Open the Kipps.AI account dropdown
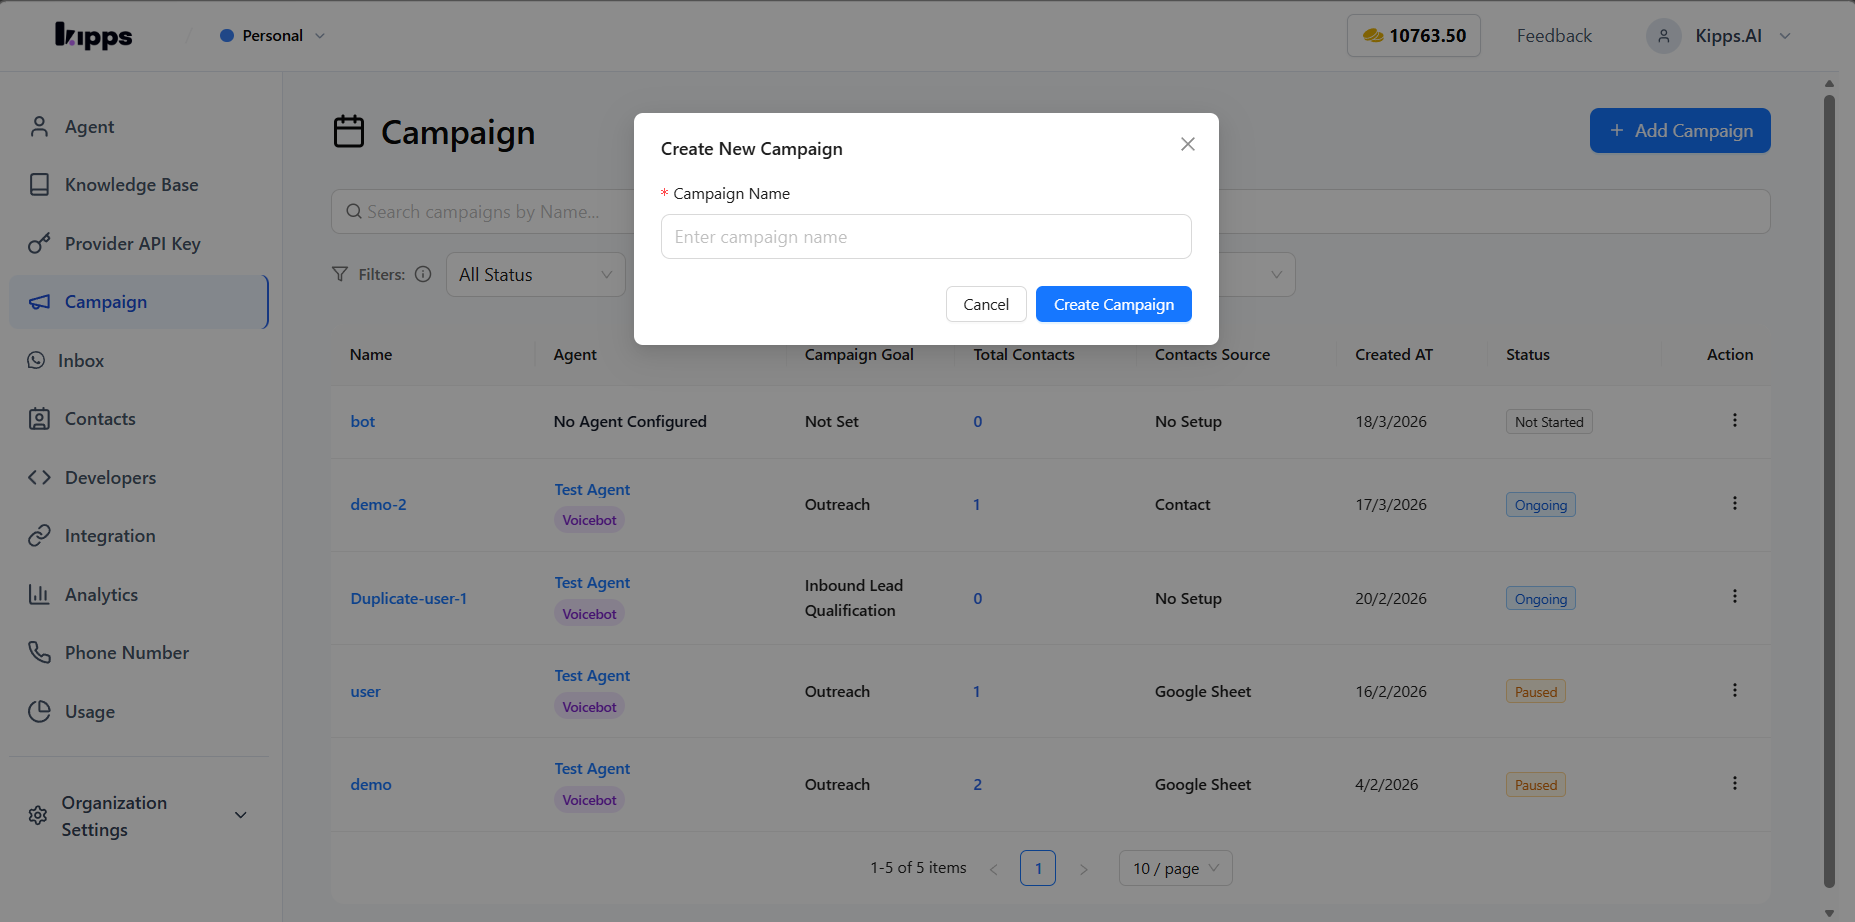Image resolution: width=1855 pixels, height=922 pixels. click(1719, 36)
